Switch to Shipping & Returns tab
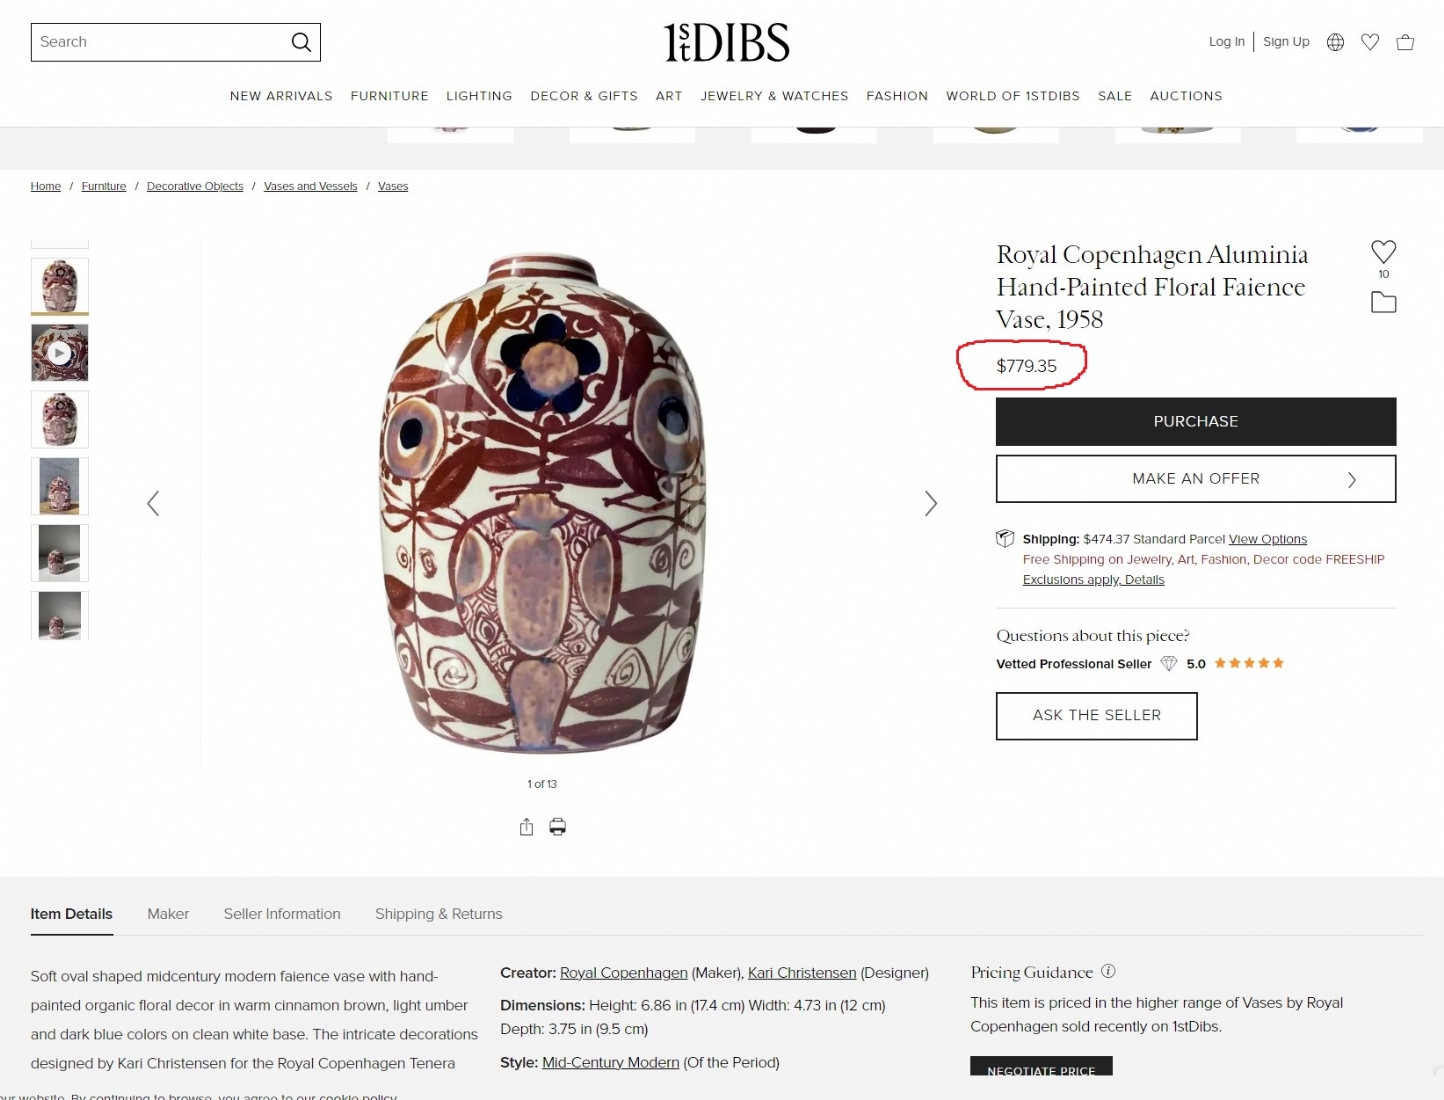 click(438, 914)
